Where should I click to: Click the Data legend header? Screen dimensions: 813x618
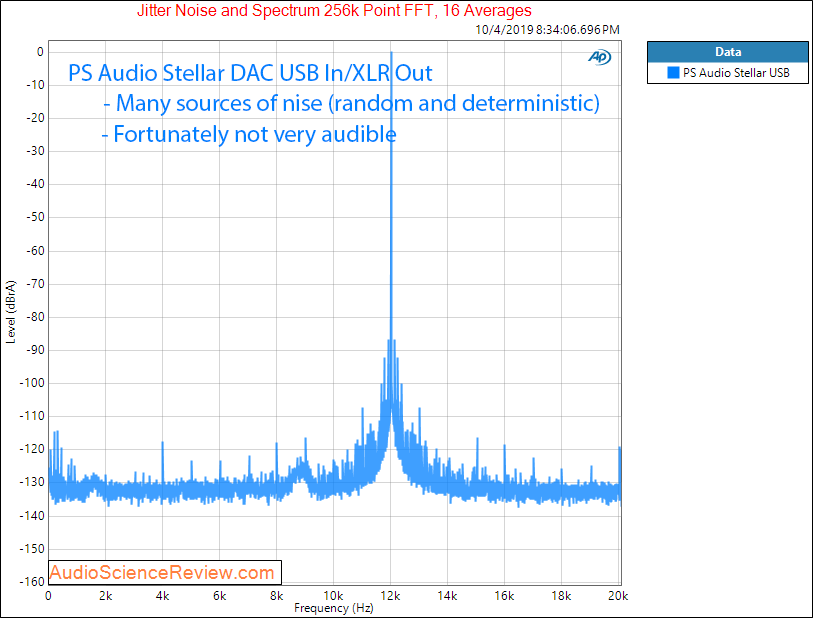tap(728, 52)
